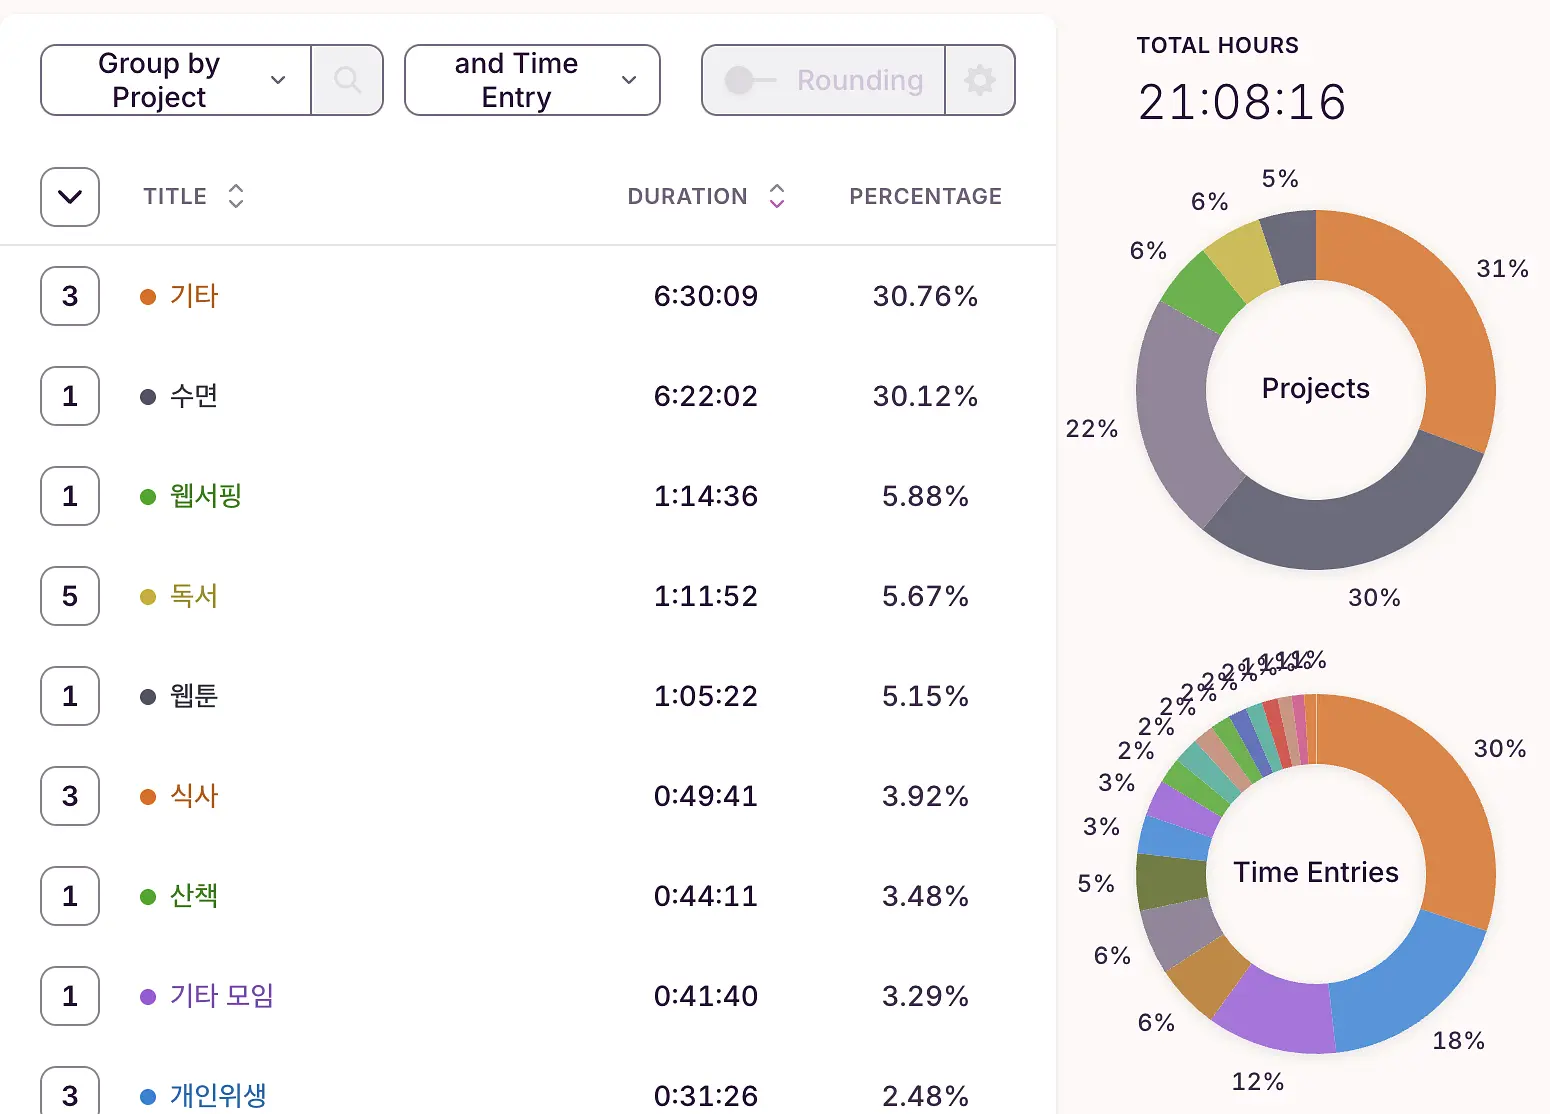The image size is (1550, 1114).
Task: Click the yellow dot beside 독서
Action: tap(148, 597)
